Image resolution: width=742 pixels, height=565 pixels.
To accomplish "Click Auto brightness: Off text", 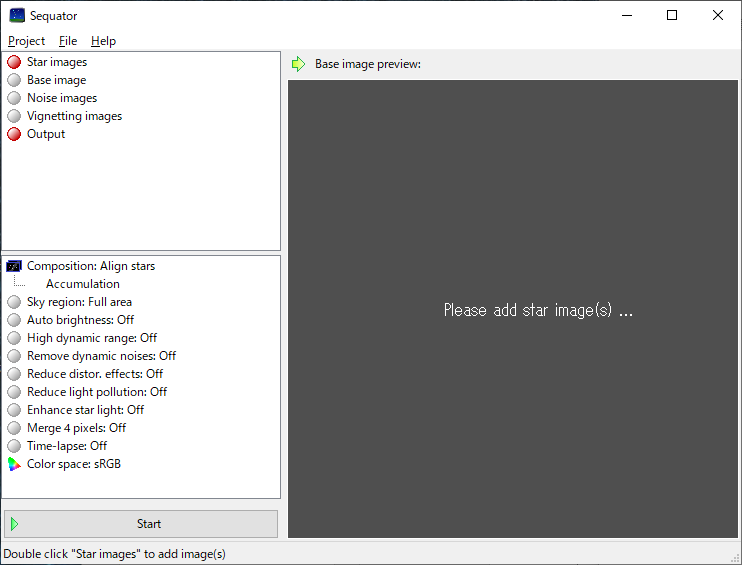I will tap(80, 320).
